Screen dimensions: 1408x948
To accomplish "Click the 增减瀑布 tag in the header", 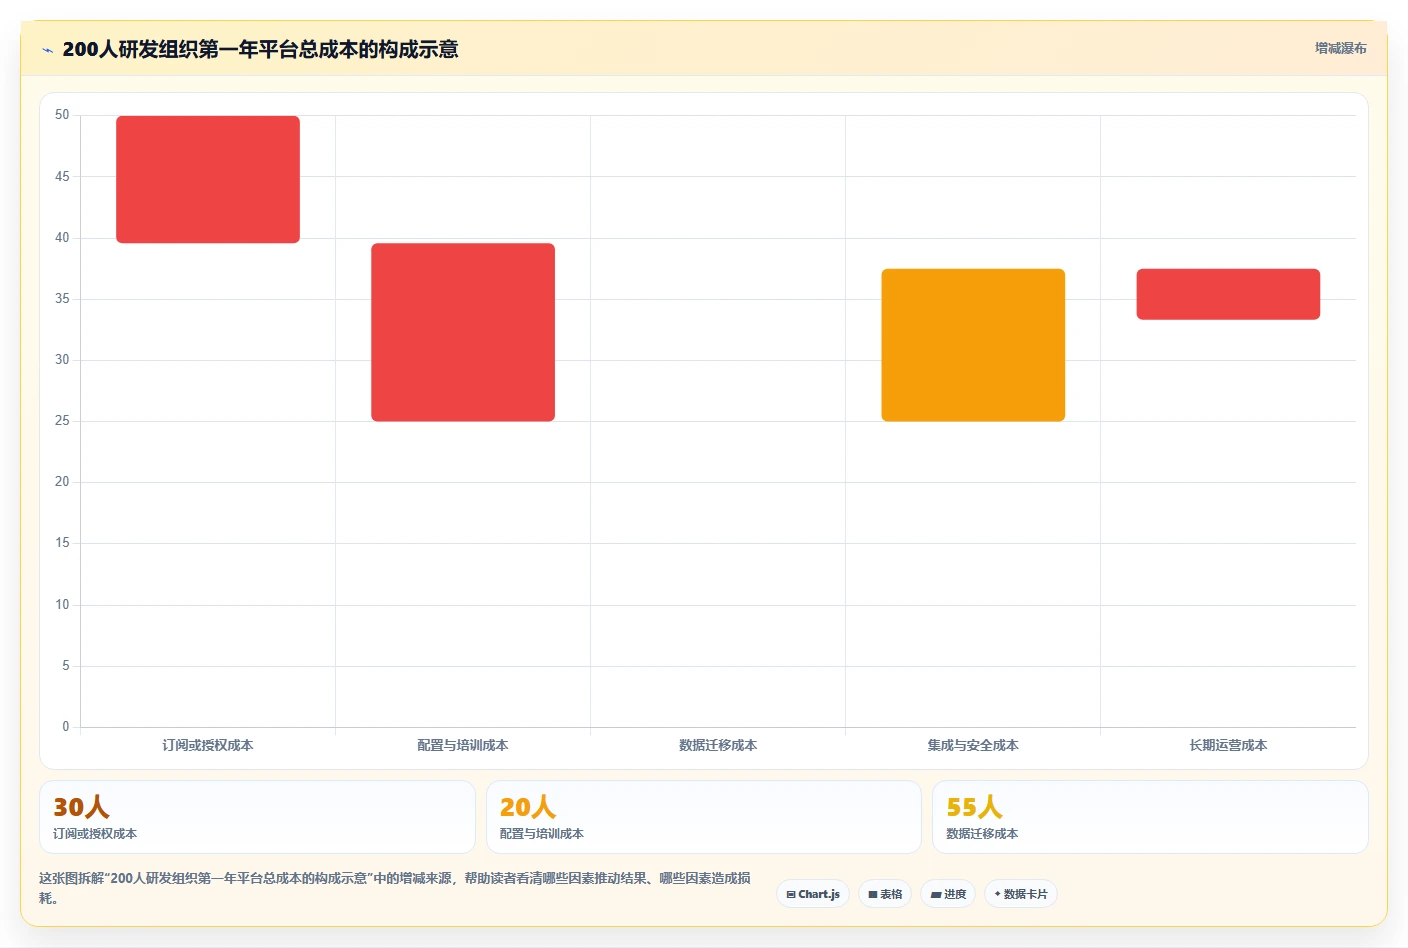I will tap(1340, 48).
